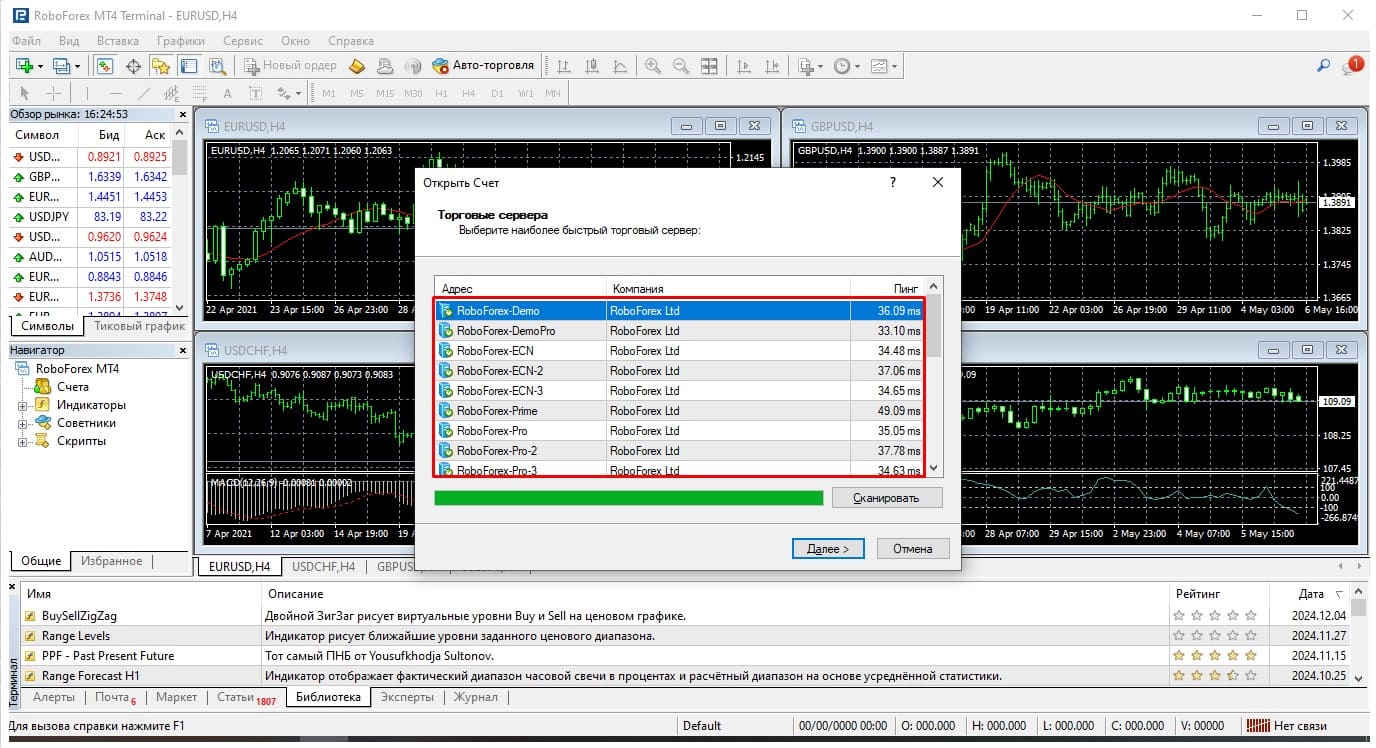1376x748 pixels.
Task: Open the Файл menu
Action: pyautogui.click(x=27, y=41)
